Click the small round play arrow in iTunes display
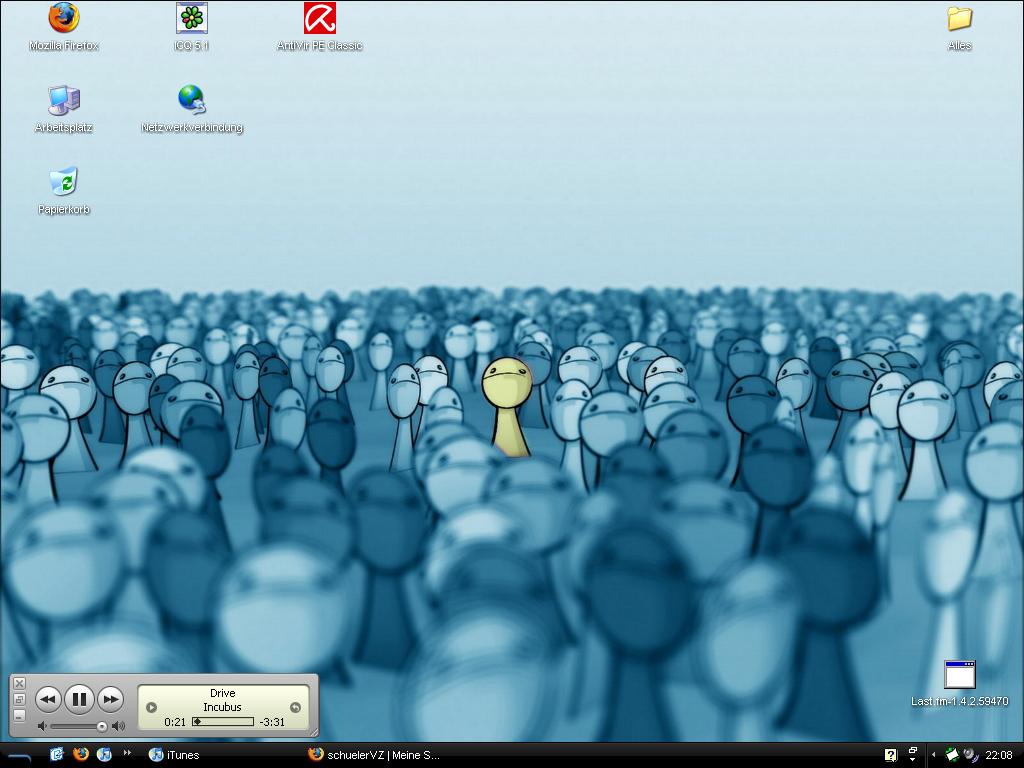Viewport: 1024px width, 768px height. point(152,707)
